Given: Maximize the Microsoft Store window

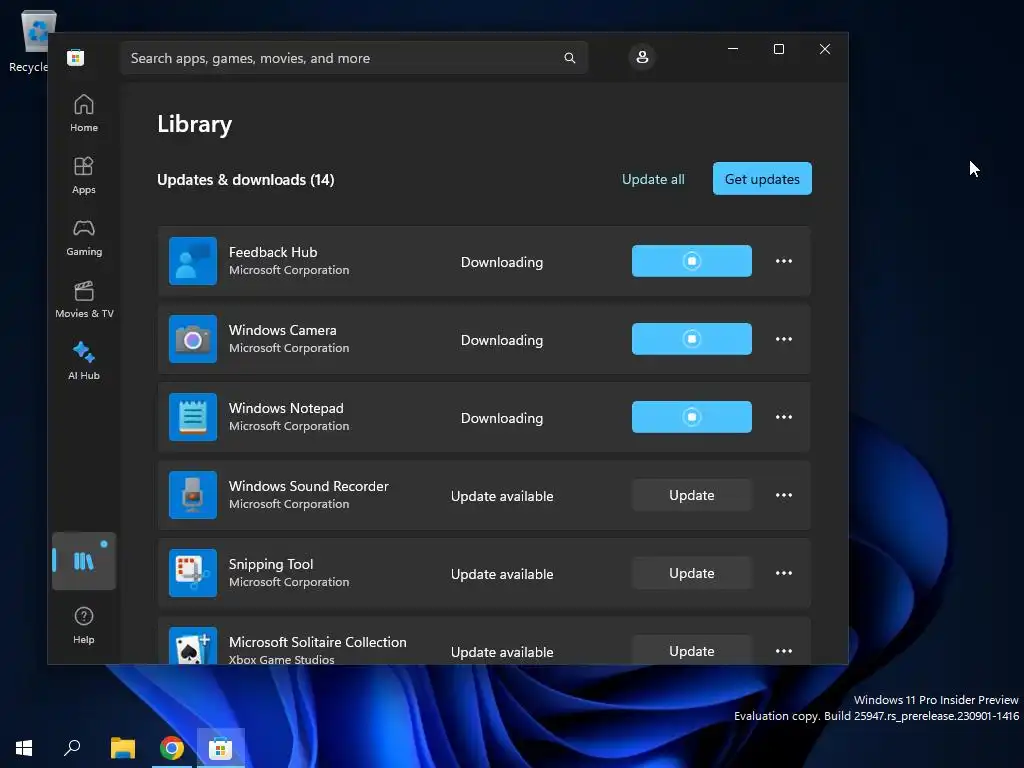Looking at the screenshot, I should [x=778, y=49].
